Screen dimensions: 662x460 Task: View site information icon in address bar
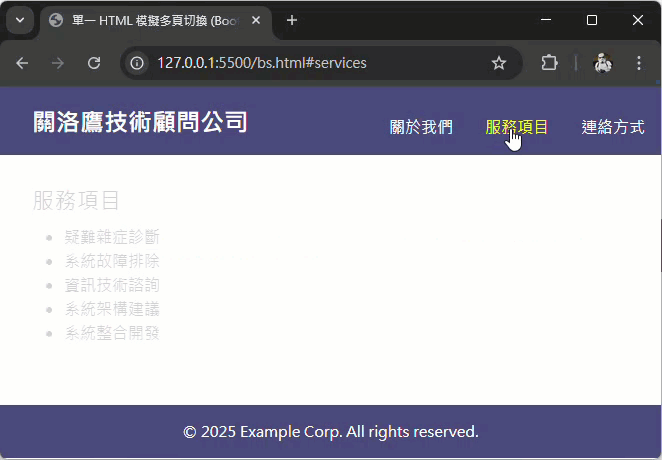tap(138, 63)
